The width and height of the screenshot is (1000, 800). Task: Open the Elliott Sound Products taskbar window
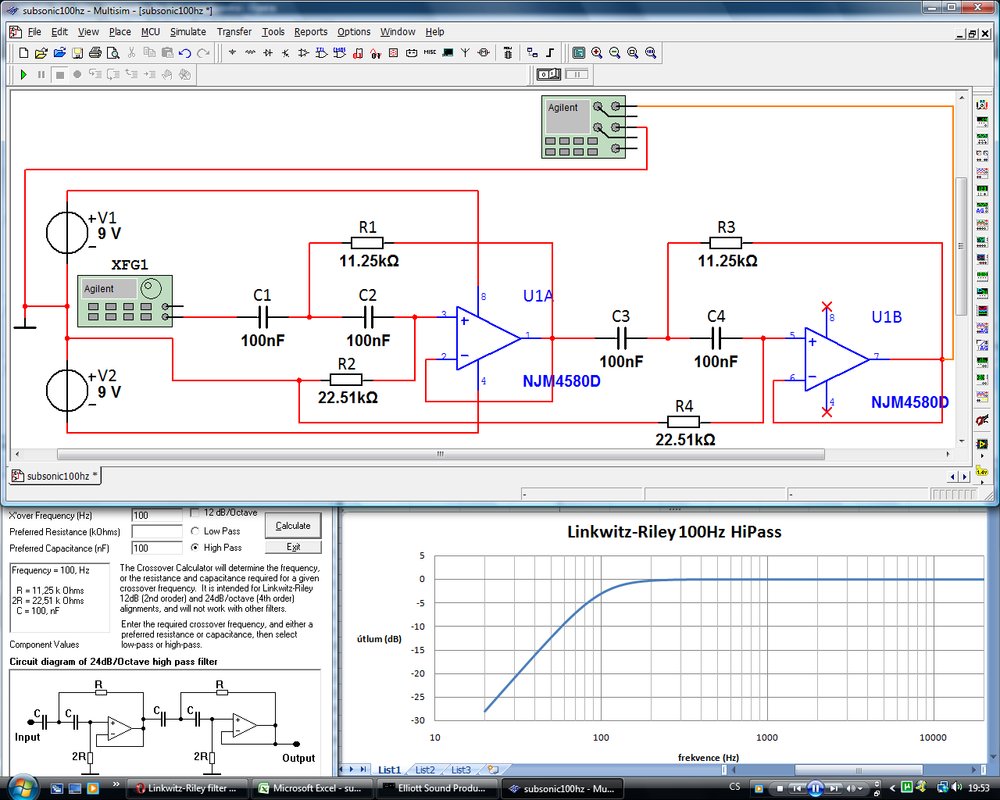[x=438, y=789]
